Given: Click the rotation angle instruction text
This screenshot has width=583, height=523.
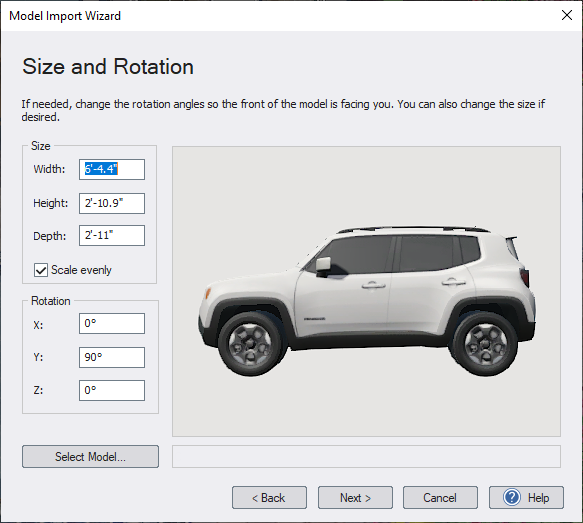Looking at the screenshot, I should 283,110.
